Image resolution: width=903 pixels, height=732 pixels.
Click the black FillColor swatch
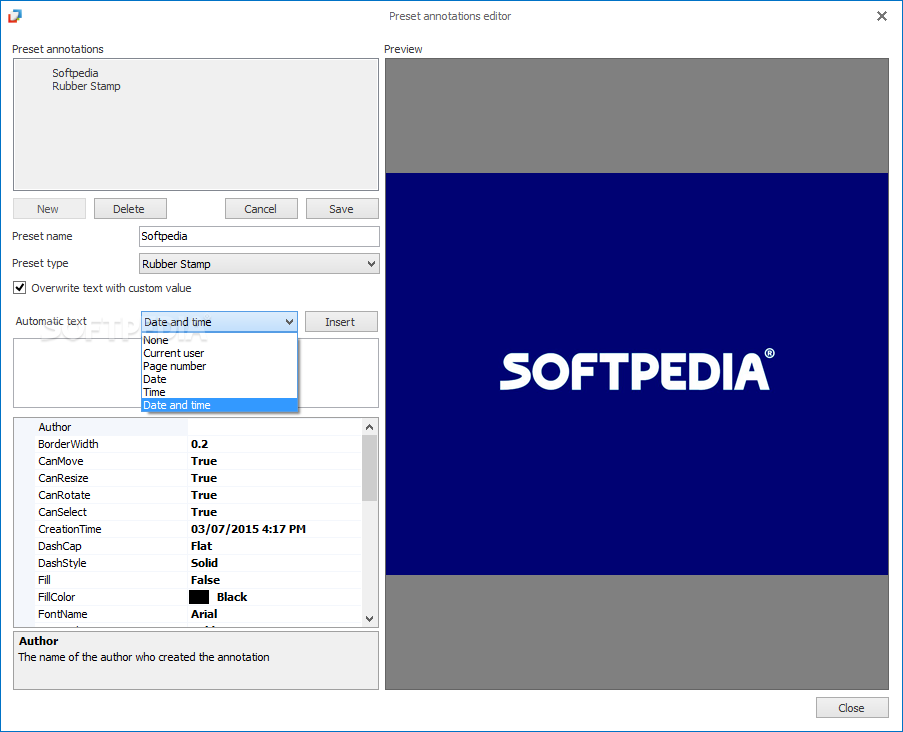(199, 597)
